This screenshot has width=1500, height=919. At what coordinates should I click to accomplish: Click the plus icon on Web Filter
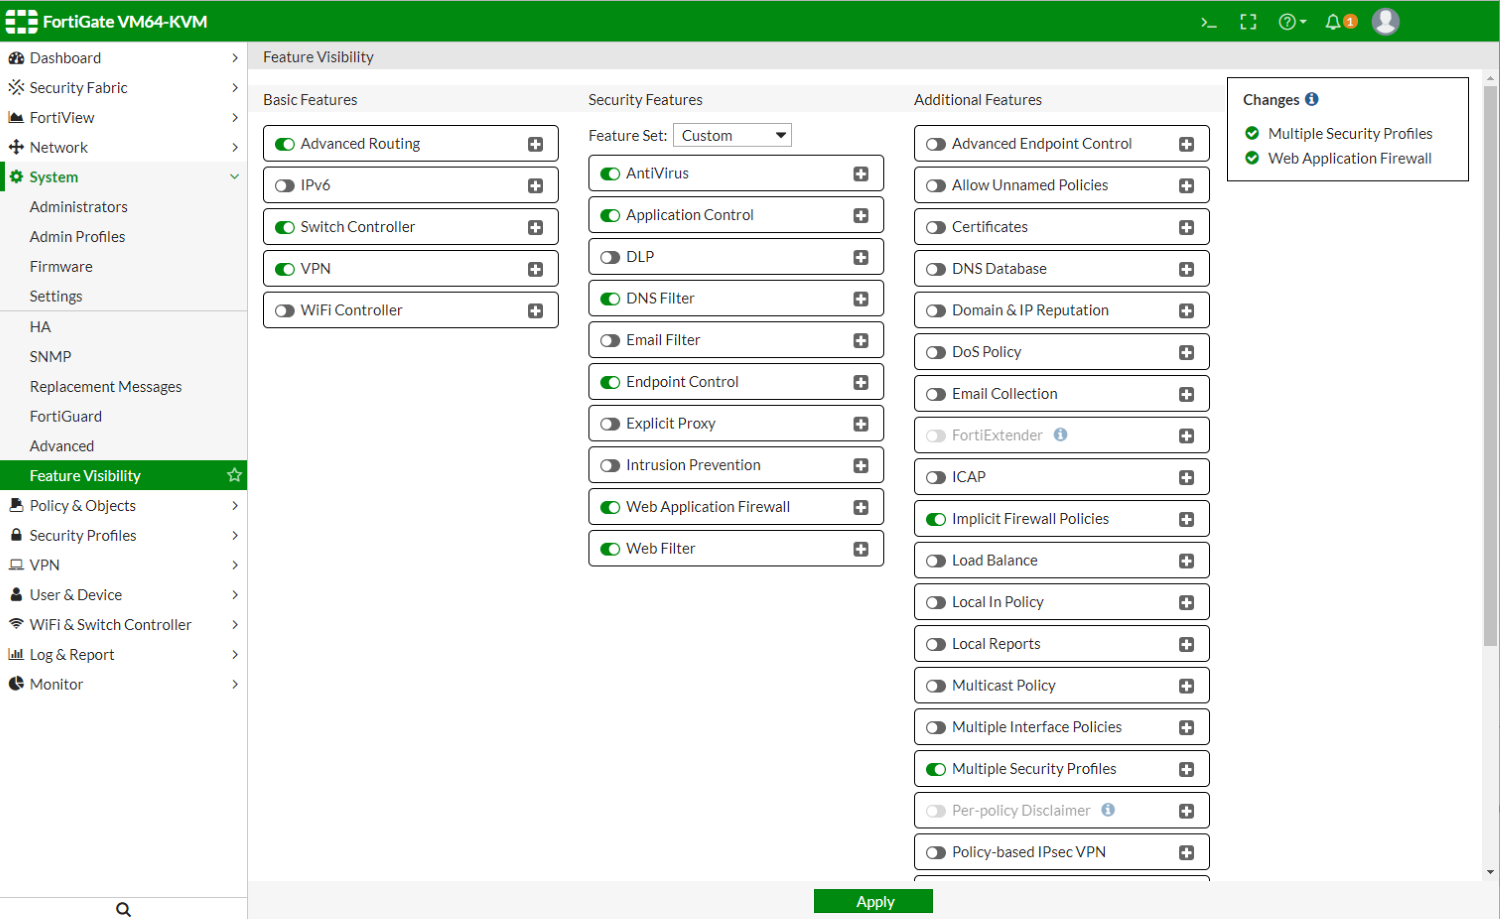(x=861, y=549)
